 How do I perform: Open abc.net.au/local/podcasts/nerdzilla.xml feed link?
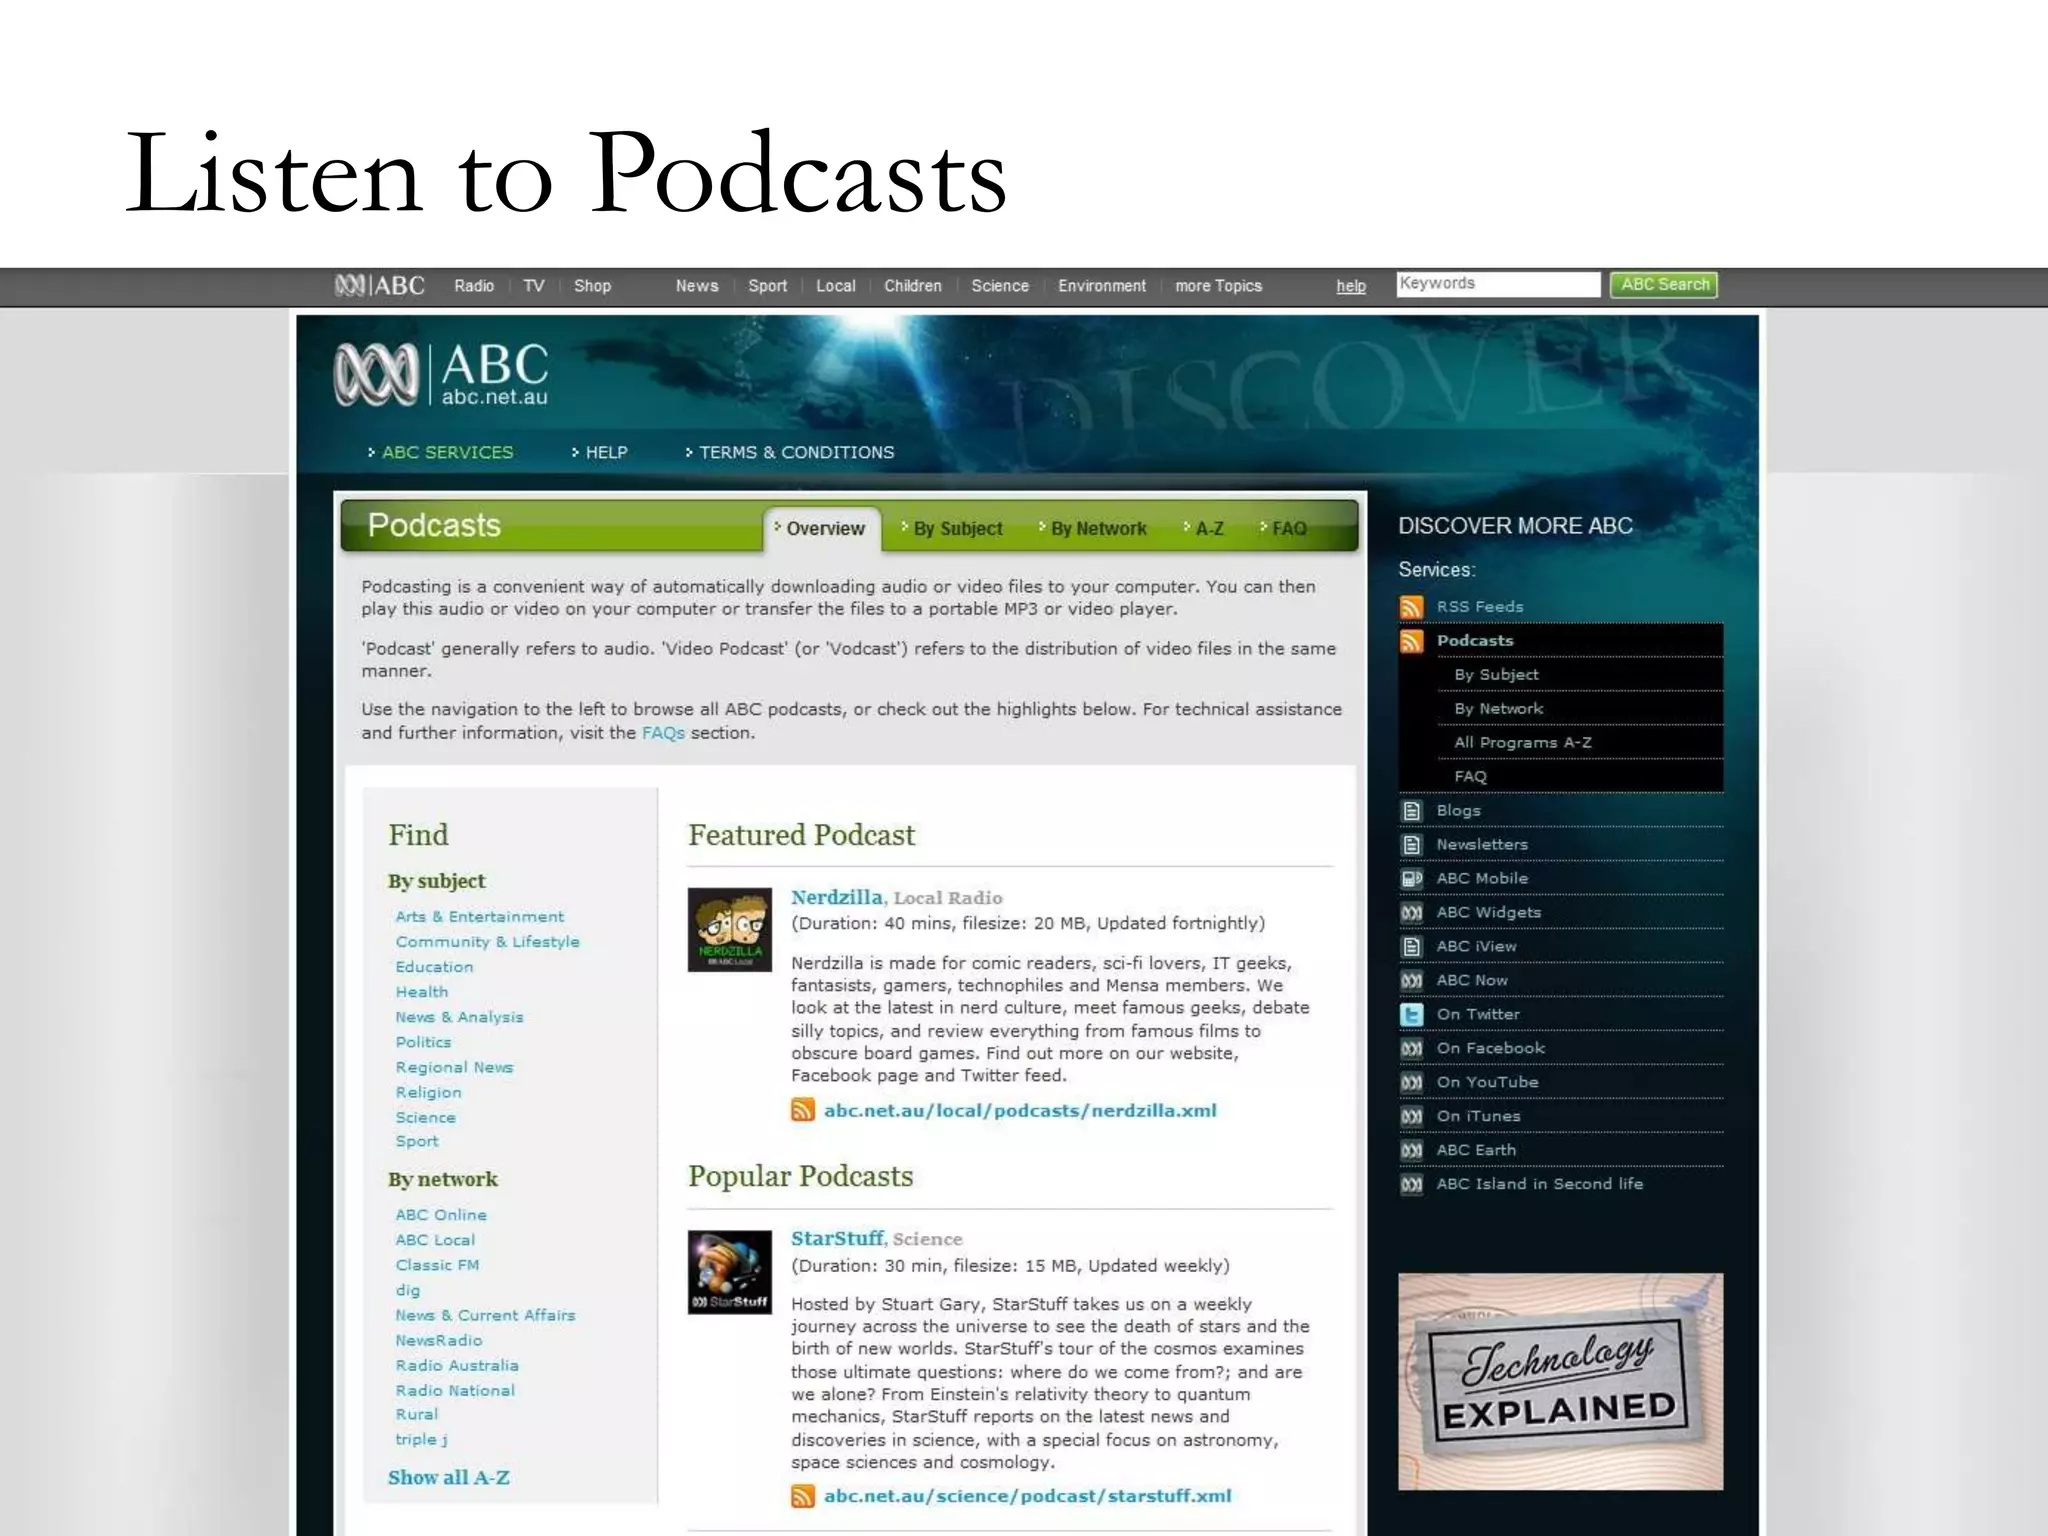[1020, 1111]
